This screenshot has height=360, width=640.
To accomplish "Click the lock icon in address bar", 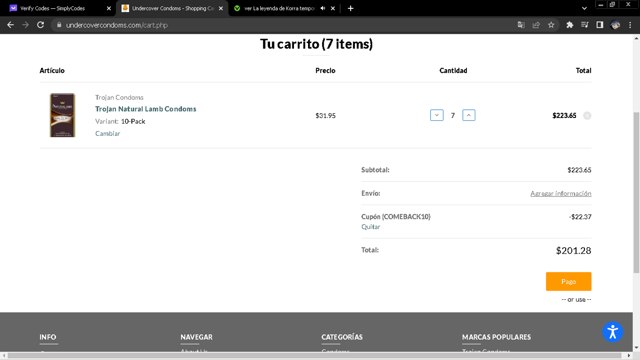I will (59, 25).
